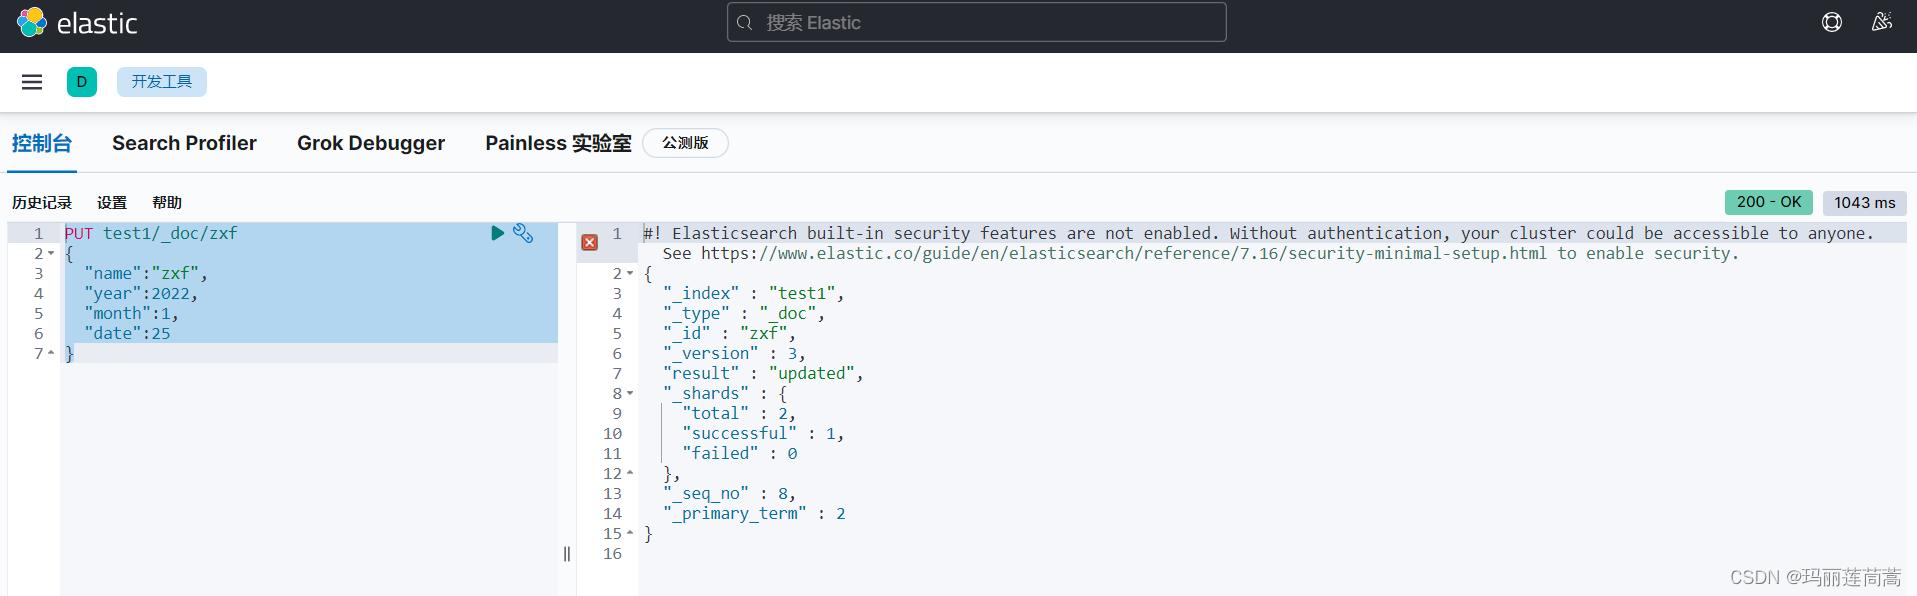
Task: Click the red warning icon in the output
Action: [590, 242]
